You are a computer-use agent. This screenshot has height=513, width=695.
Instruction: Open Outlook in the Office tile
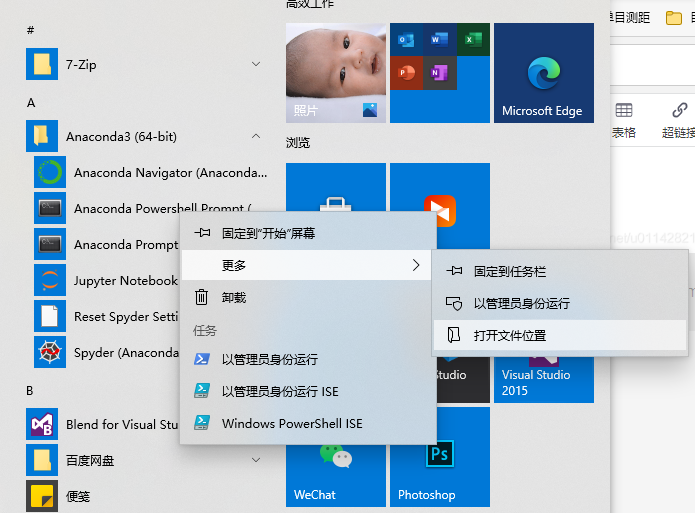tap(406, 40)
